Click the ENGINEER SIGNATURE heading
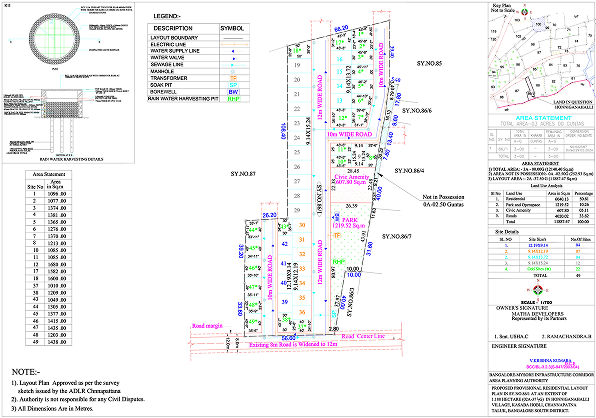The height and width of the screenshot is (418, 596). pyautogui.click(x=519, y=346)
